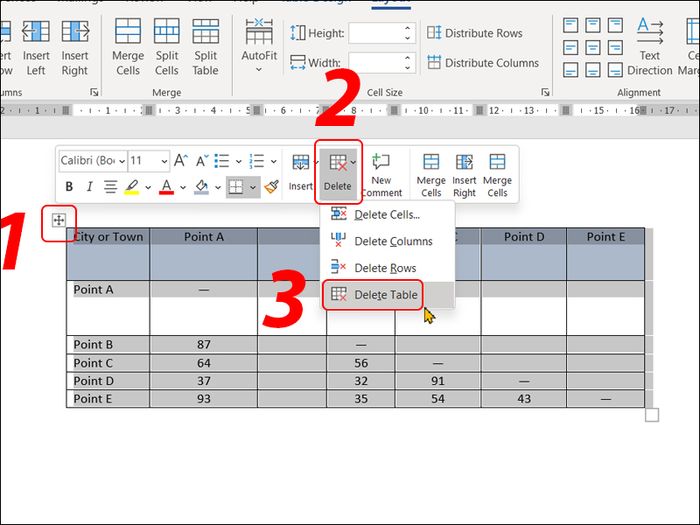Click the first Merge Cells in mini toolbar
This screenshot has height=525, width=700.
coord(431,175)
